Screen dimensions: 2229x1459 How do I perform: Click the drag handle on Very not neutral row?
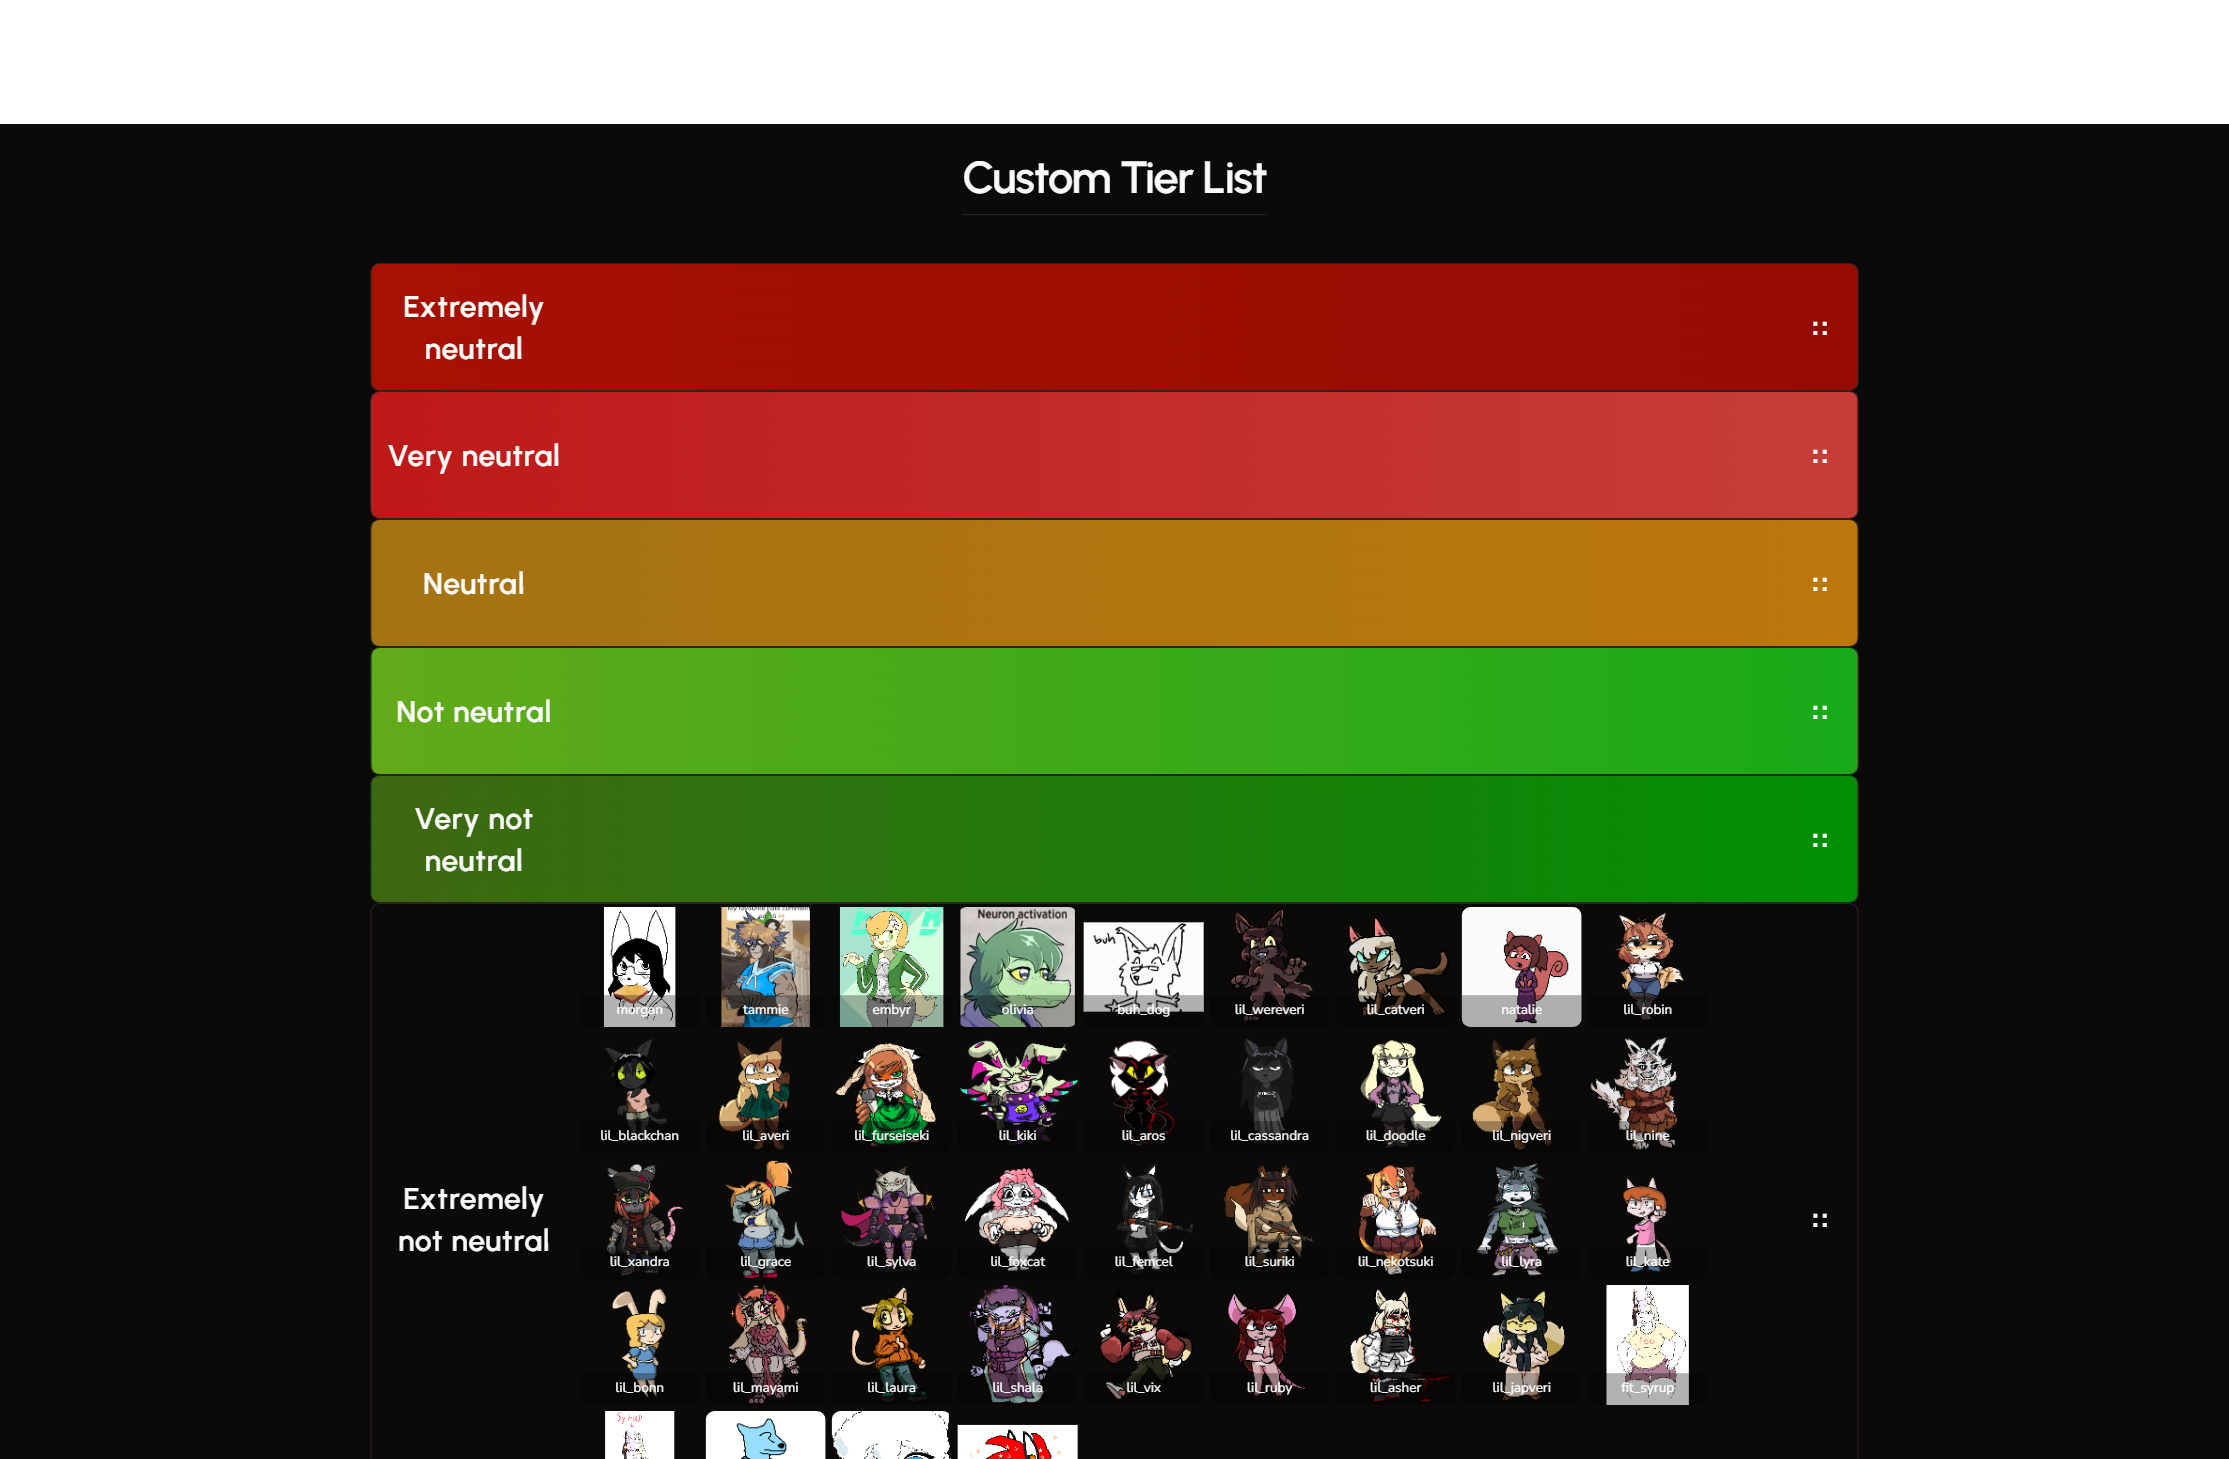click(1819, 840)
